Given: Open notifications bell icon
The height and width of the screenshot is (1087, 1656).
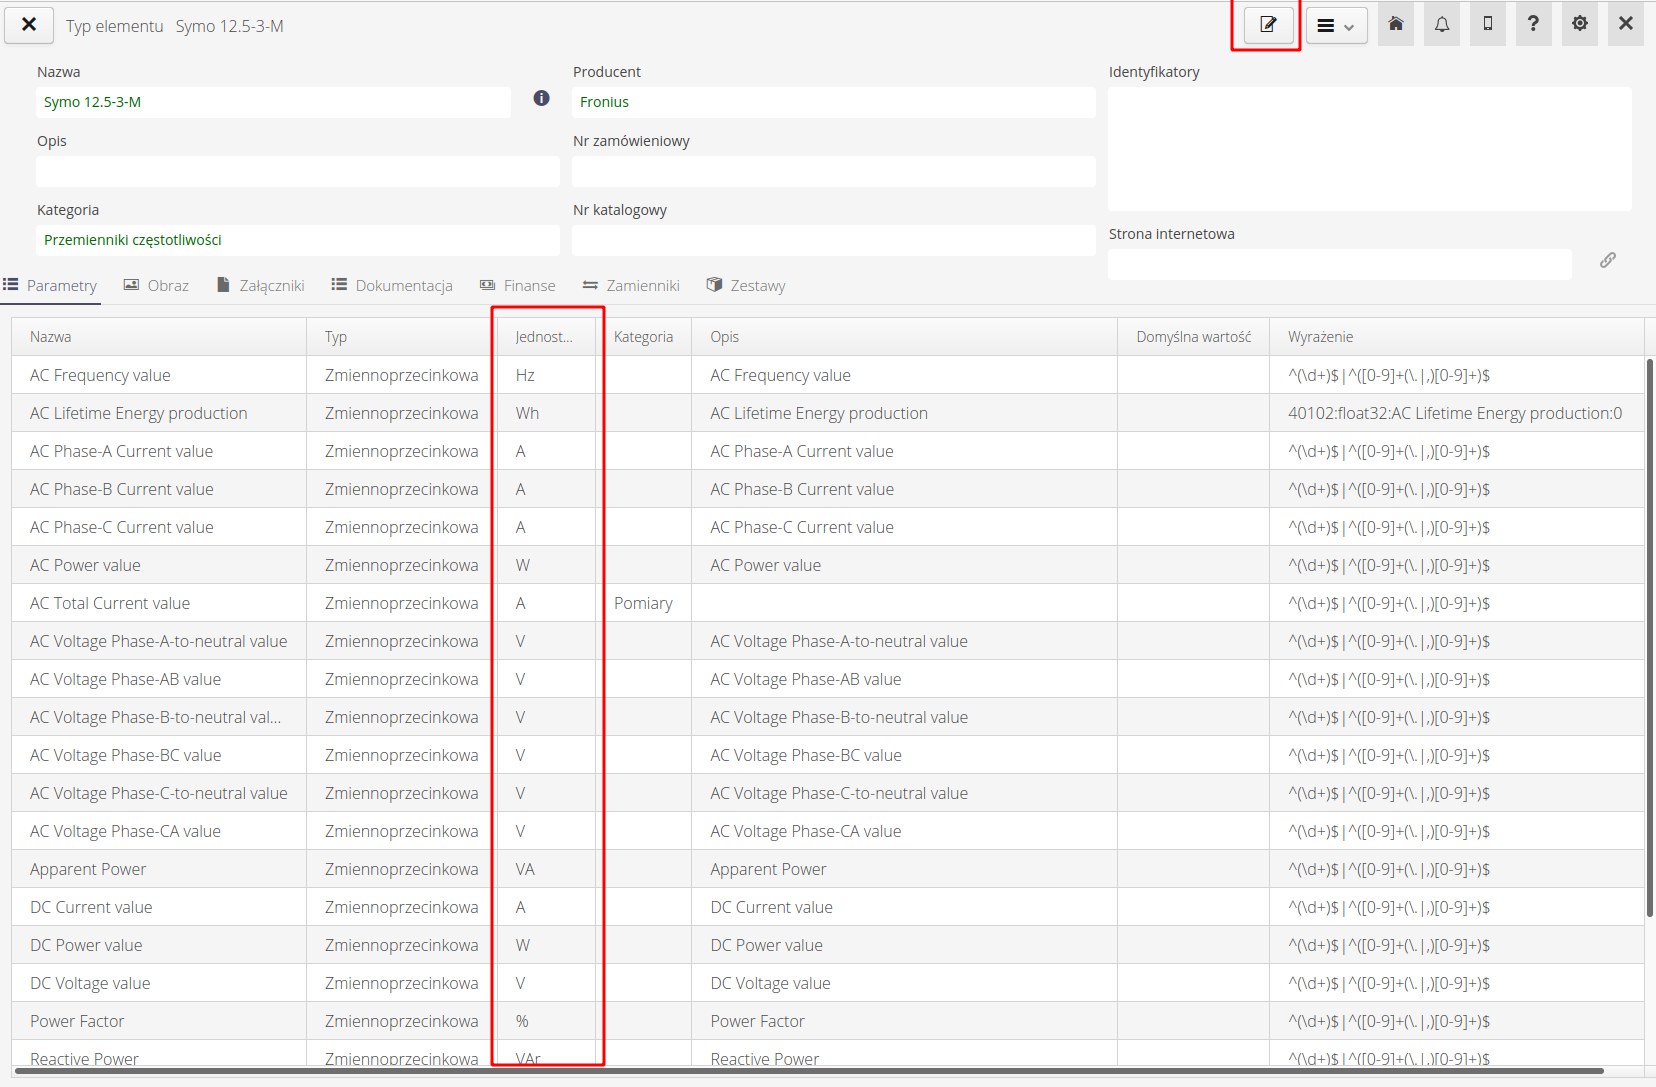Looking at the screenshot, I should pyautogui.click(x=1442, y=25).
